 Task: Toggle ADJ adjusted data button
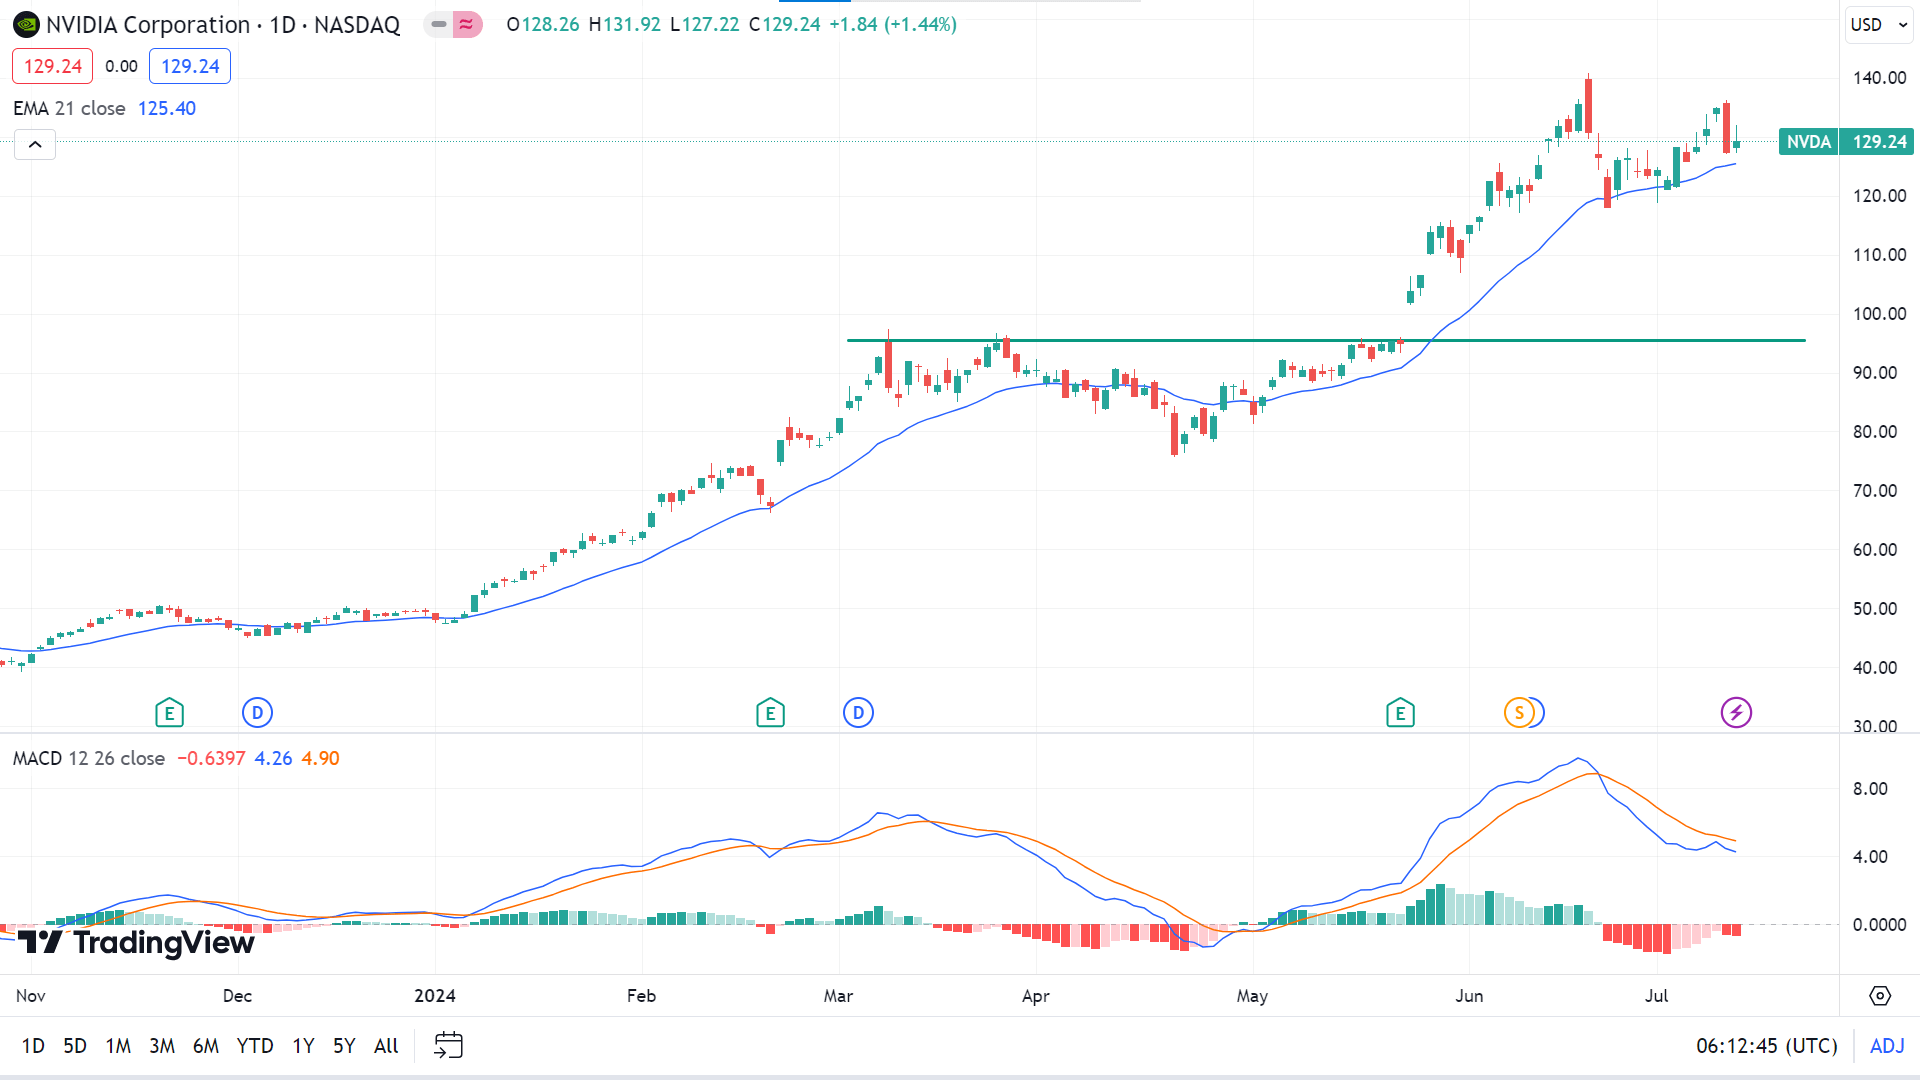[x=1887, y=1046]
